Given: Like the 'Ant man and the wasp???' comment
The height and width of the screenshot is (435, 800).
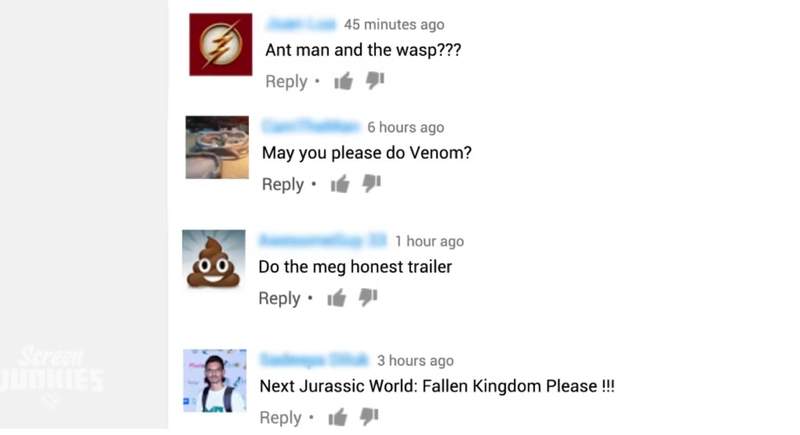Looking at the screenshot, I should (343, 81).
